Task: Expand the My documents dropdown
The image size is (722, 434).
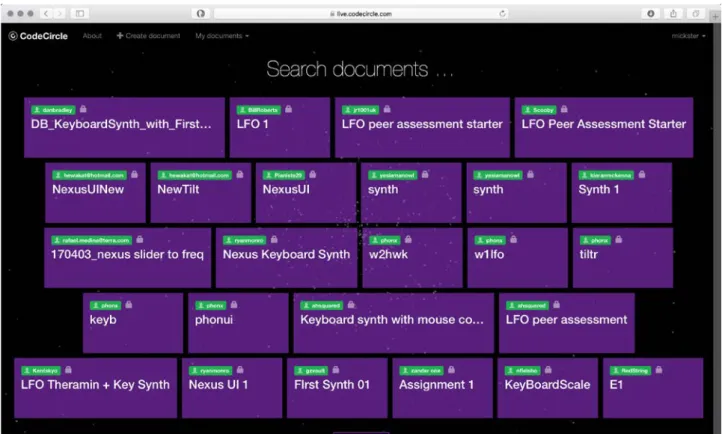Action: [222, 36]
